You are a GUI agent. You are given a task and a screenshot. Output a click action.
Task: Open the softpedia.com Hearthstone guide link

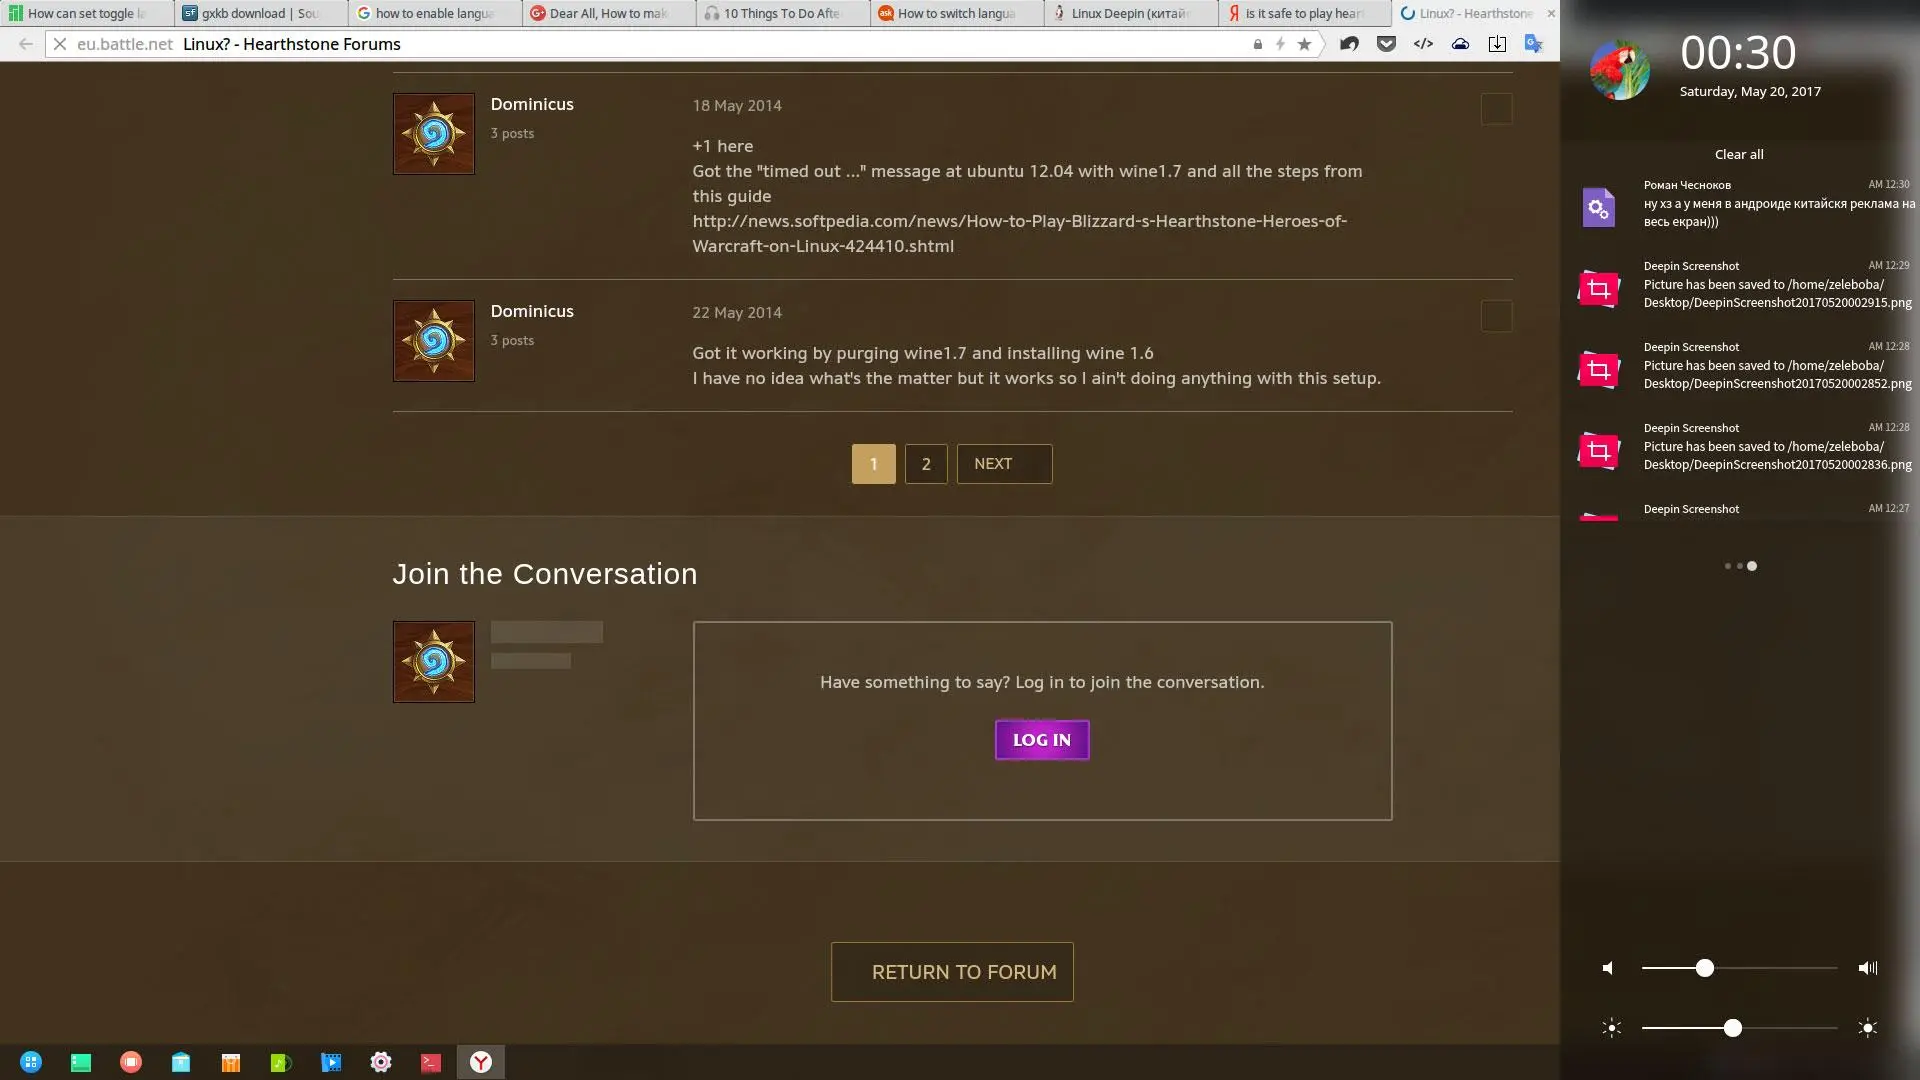[1020, 233]
